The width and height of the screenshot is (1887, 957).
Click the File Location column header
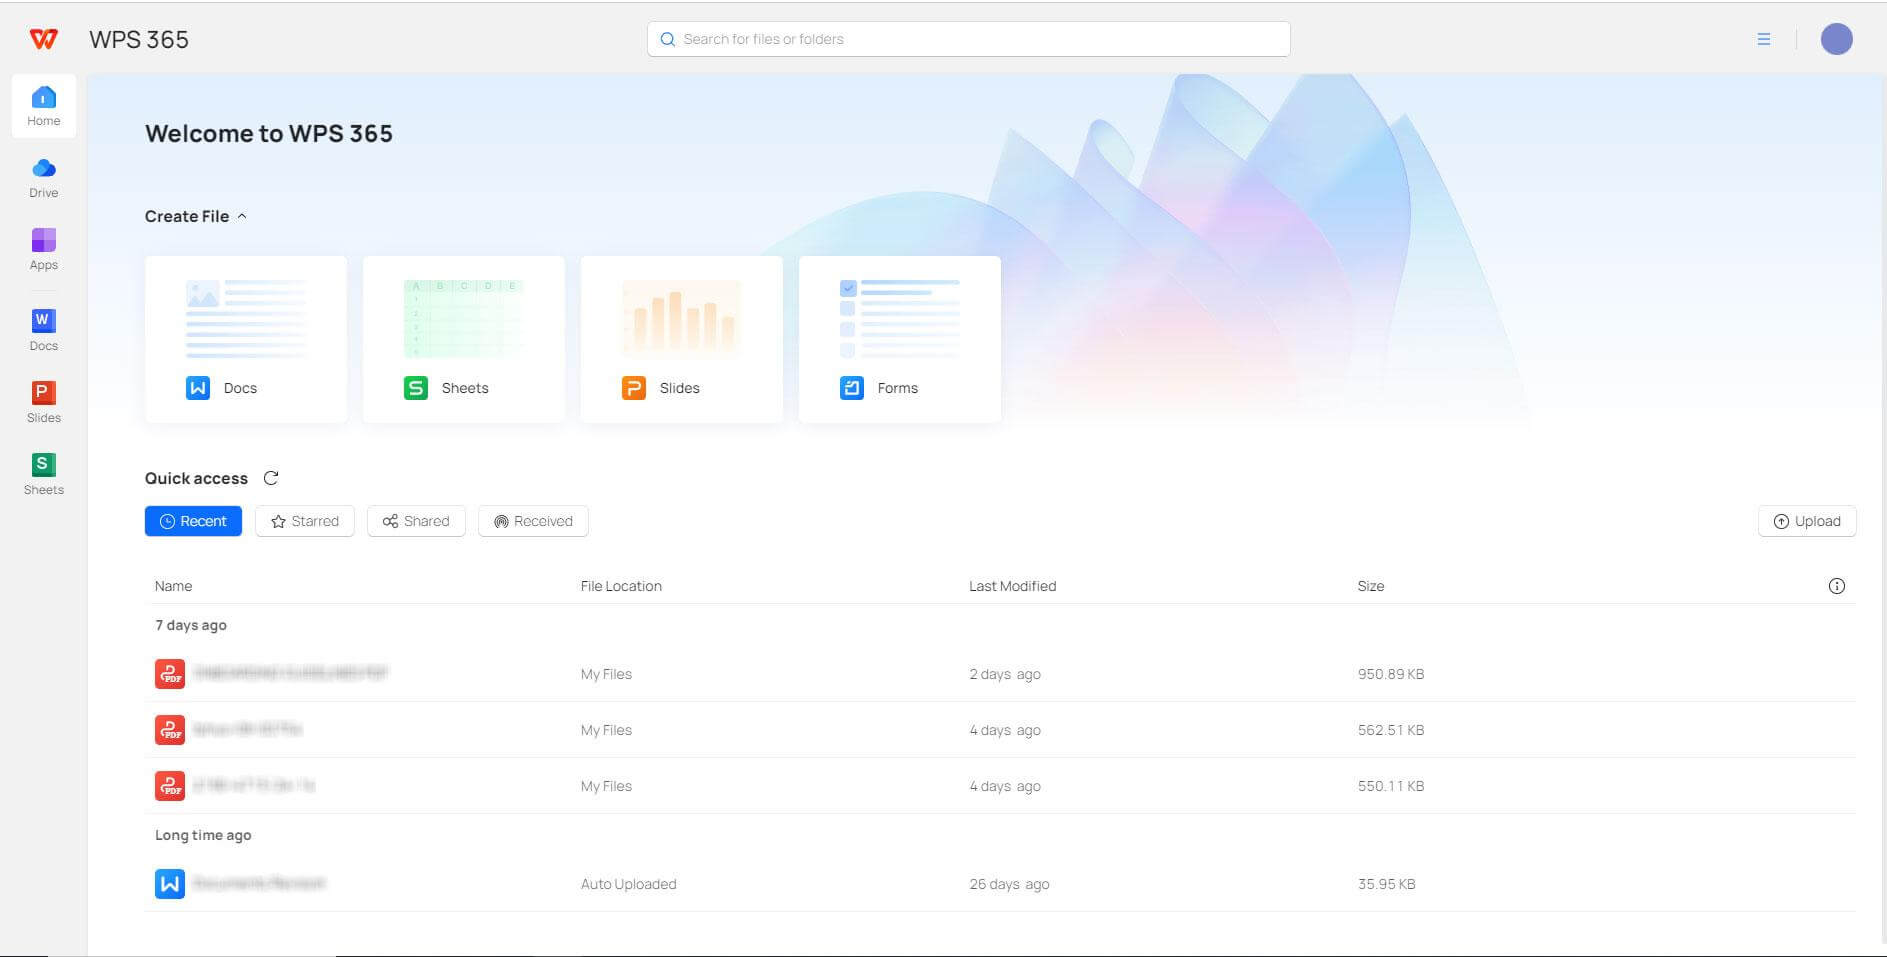tap(621, 586)
